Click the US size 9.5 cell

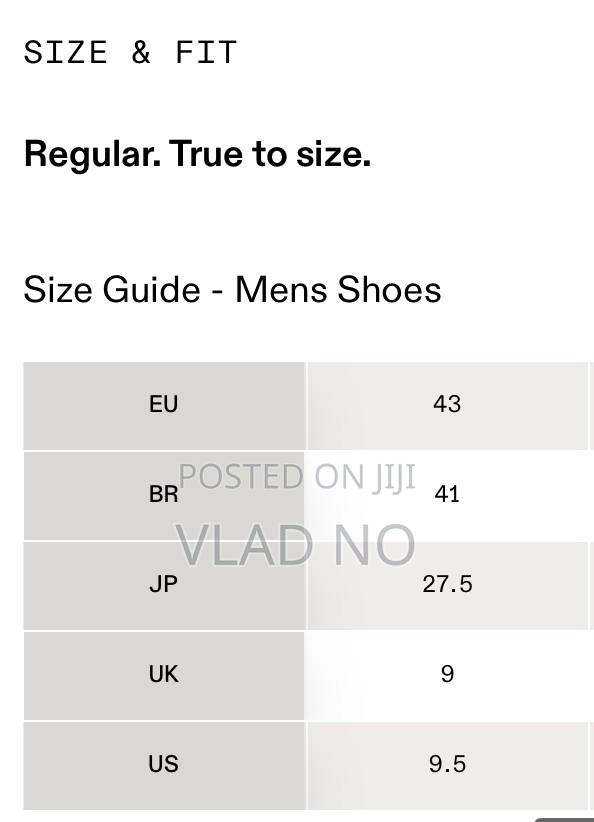(x=447, y=765)
